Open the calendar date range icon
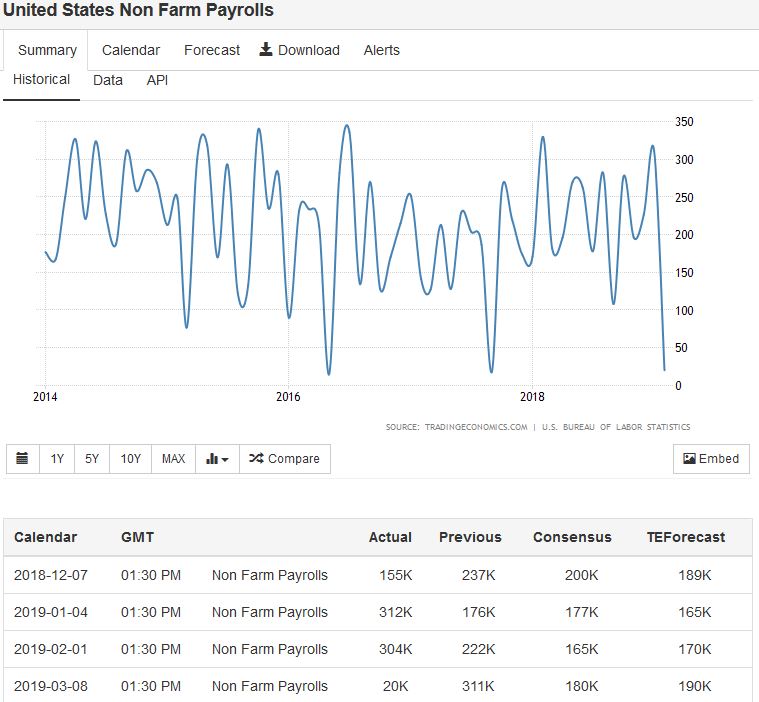This screenshot has height=702, width=759. tap(23, 459)
